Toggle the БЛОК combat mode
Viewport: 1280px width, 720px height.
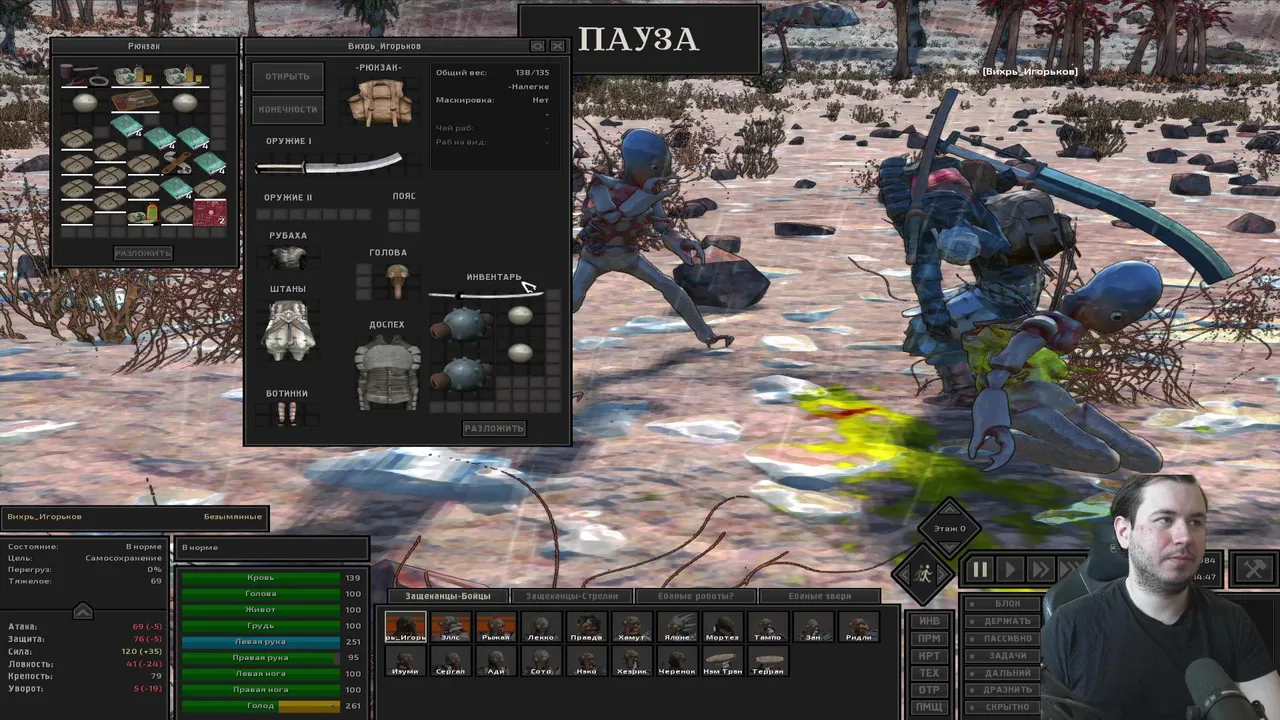1000,604
